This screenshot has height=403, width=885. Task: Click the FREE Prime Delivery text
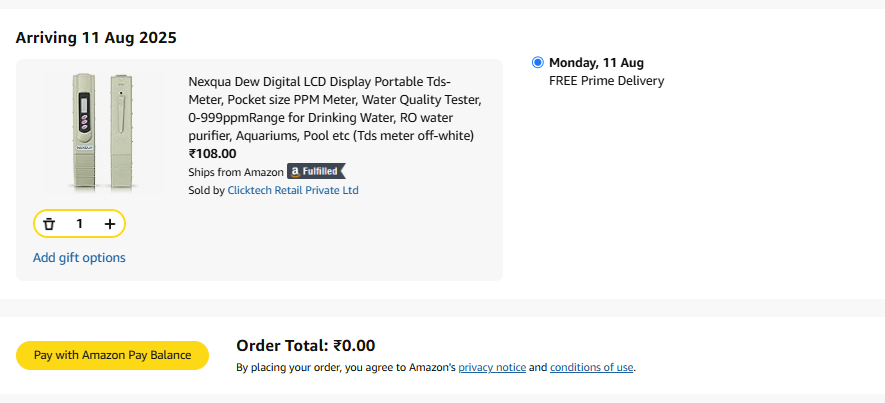click(x=606, y=81)
